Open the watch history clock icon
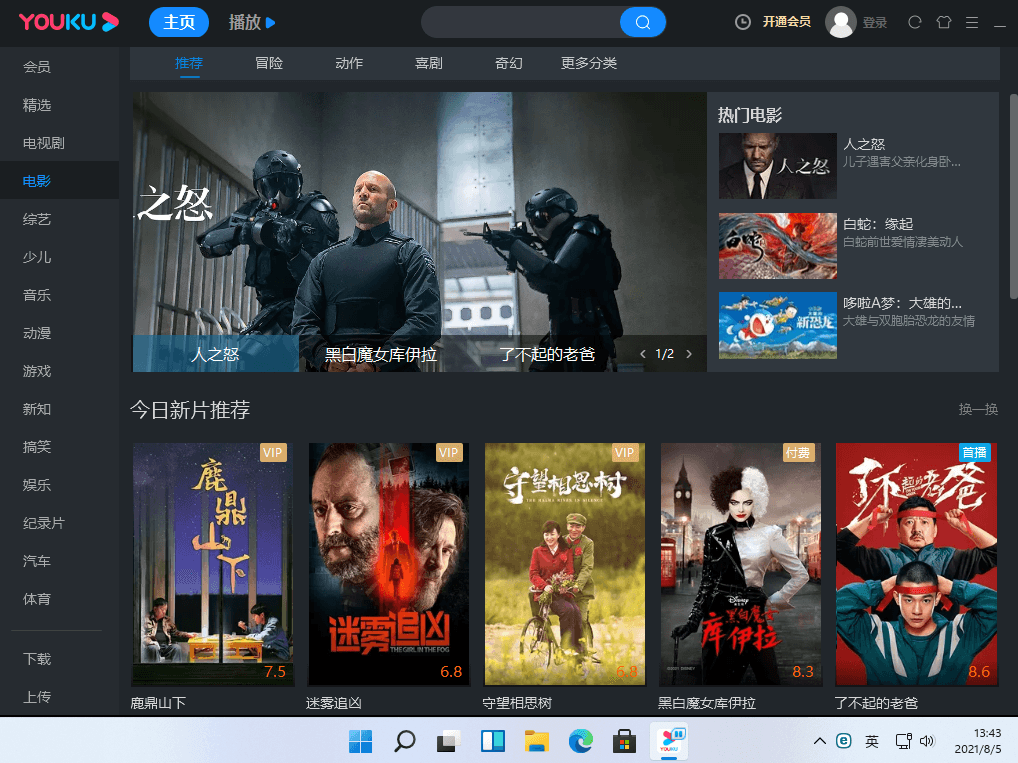This screenshot has width=1018, height=763. (743, 22)
